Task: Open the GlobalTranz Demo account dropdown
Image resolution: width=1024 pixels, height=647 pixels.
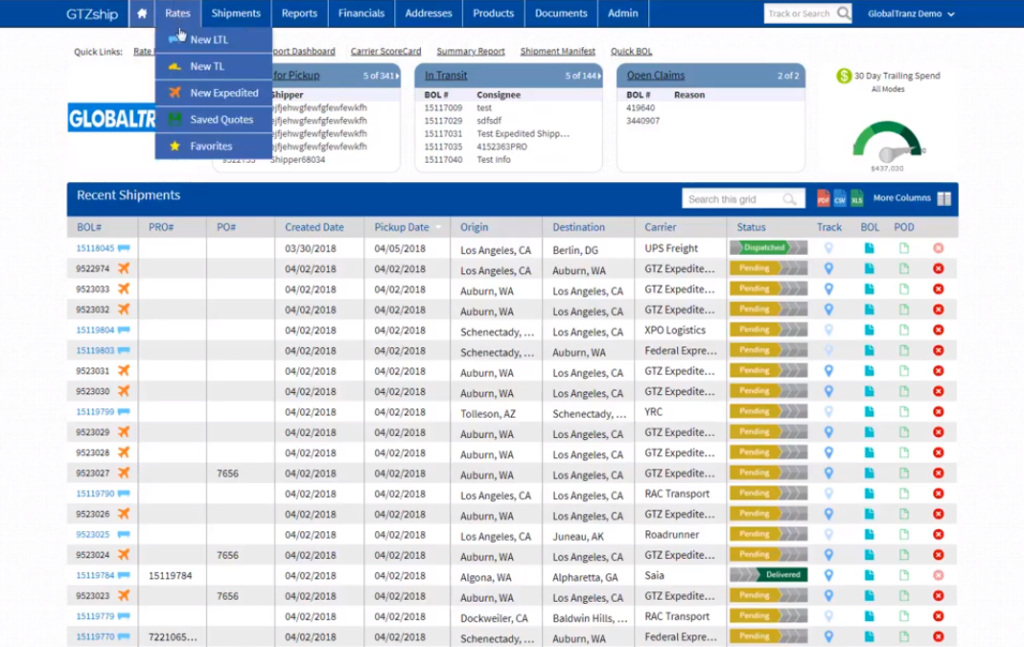Action: point(911,14)
